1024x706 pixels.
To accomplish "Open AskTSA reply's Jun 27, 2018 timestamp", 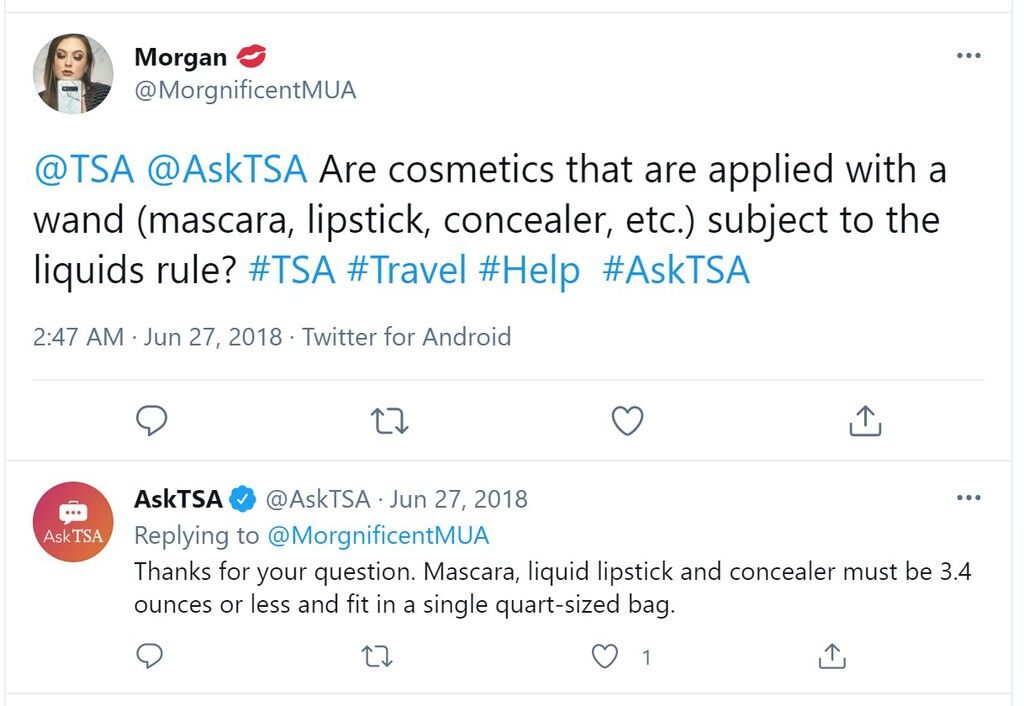I will click(458, 499).
